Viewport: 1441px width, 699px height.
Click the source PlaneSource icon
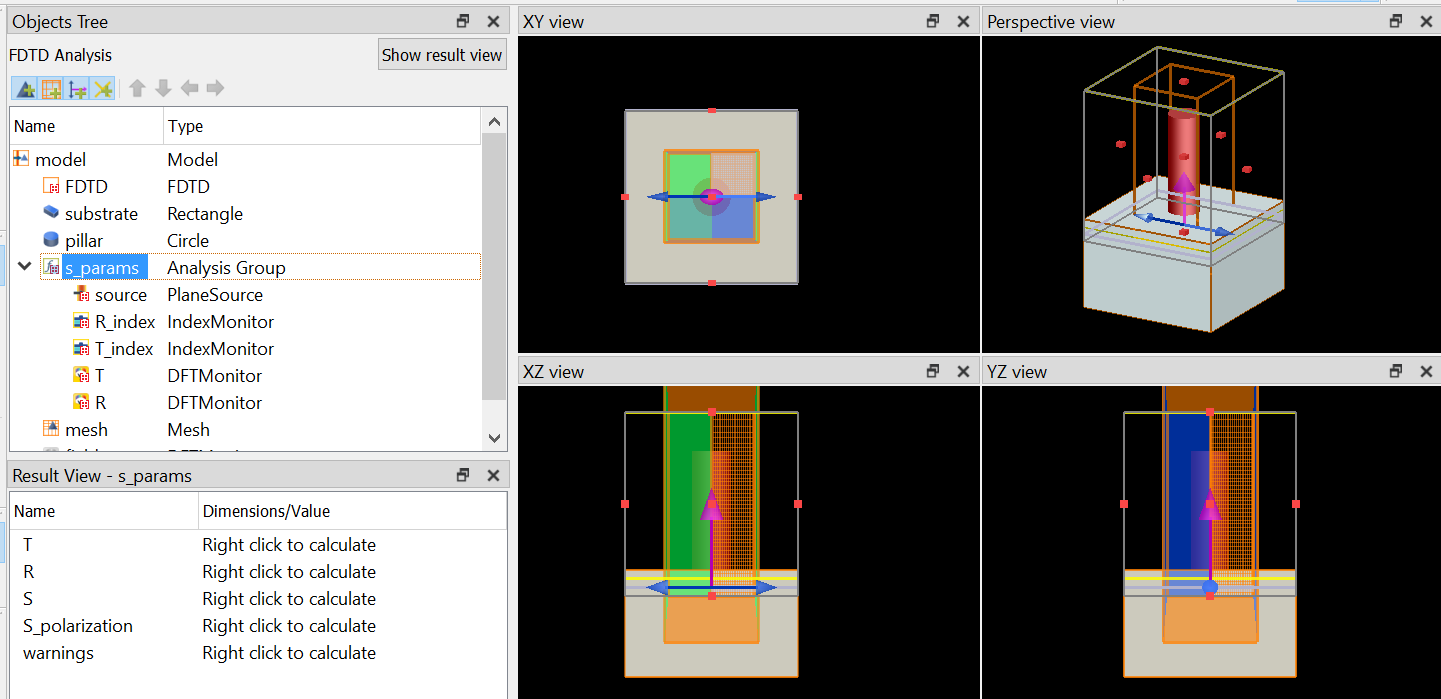point(82,294)
